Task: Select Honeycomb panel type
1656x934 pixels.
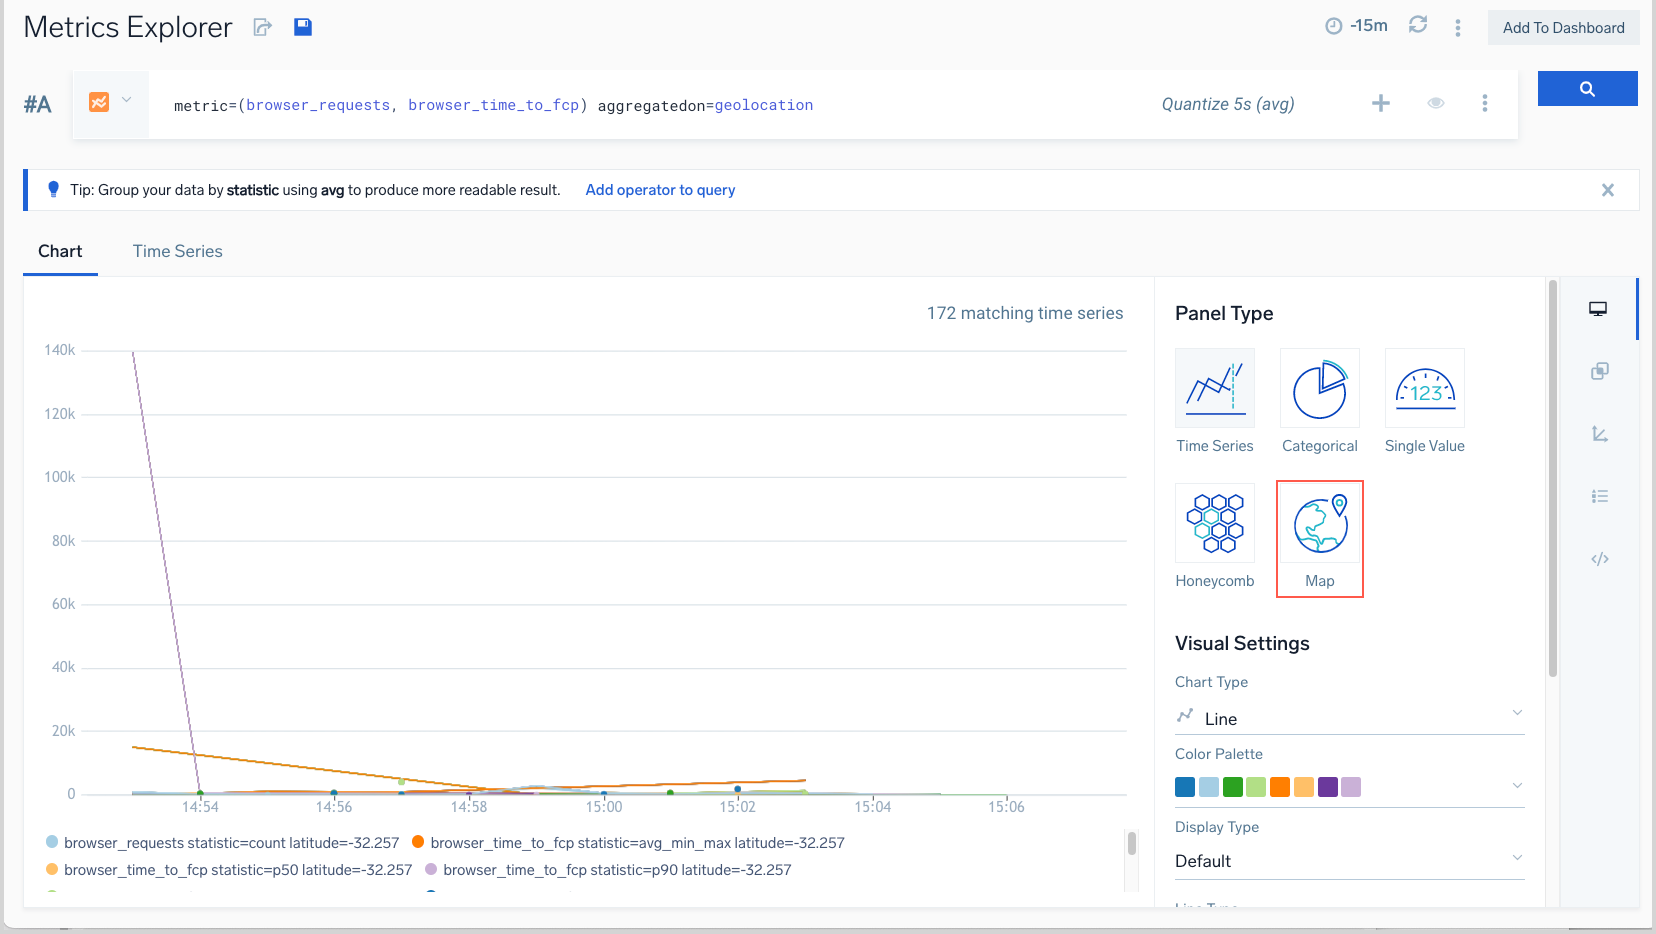Action: click(1215, 537)
